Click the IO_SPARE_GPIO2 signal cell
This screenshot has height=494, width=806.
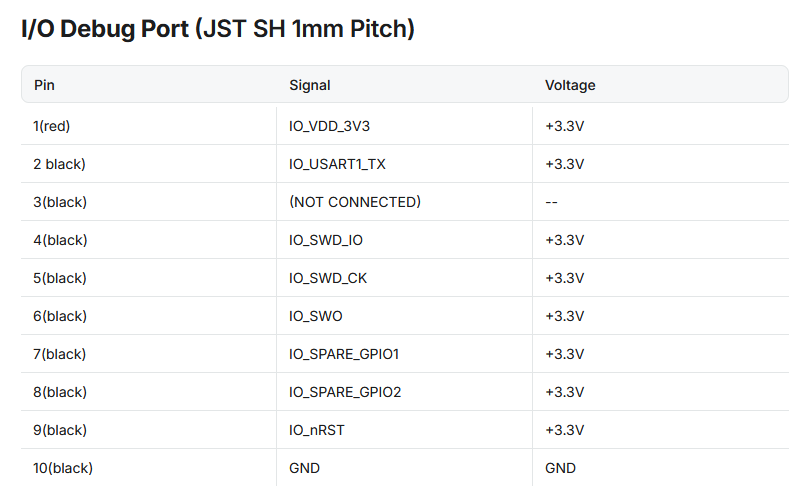click(345, 392)
